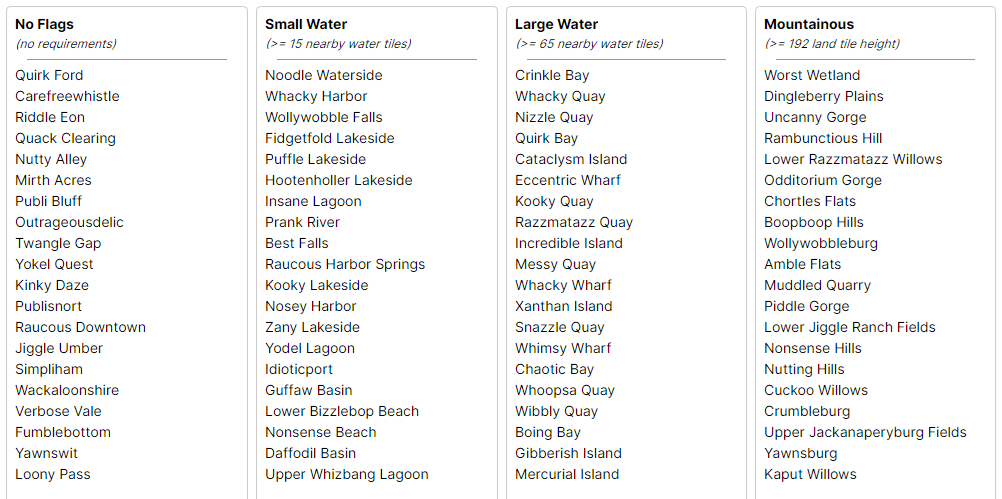Select Upper Jackanaperyburg Fields entry

pos(865,433)
